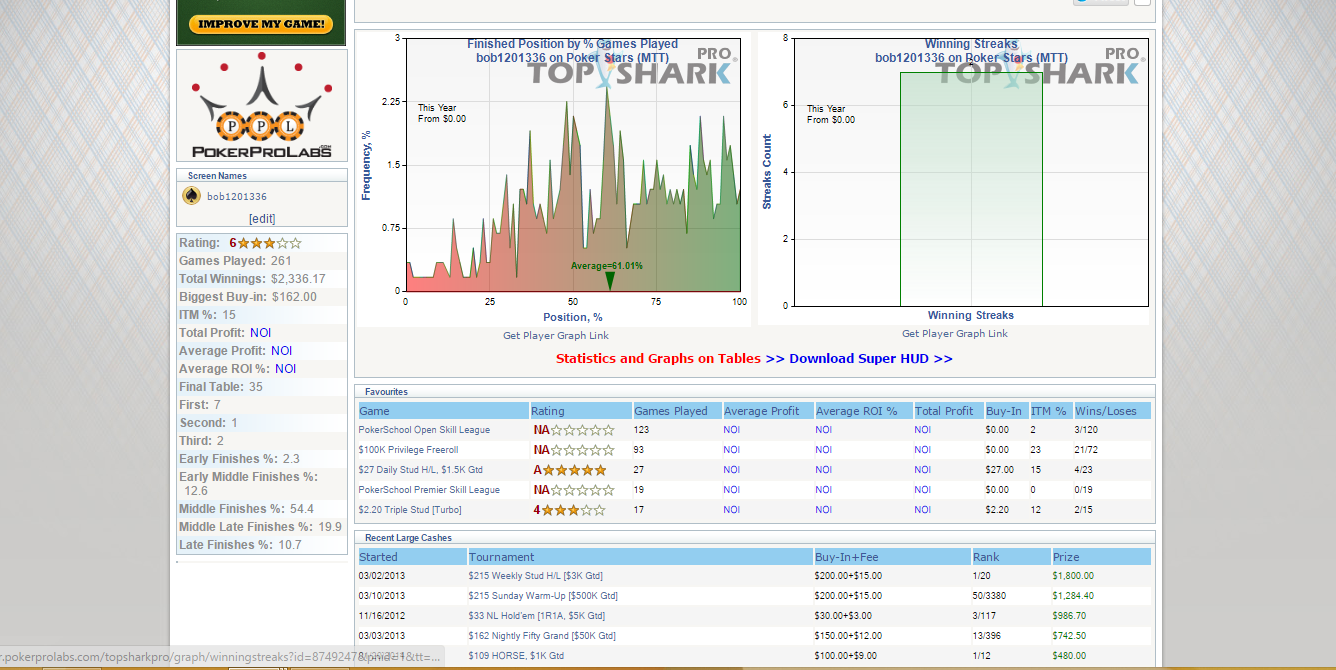Viewport: 1336px width, 670px height.
Task: Sort Recent Large Cashes by Started header
Action: click(412, 557)
